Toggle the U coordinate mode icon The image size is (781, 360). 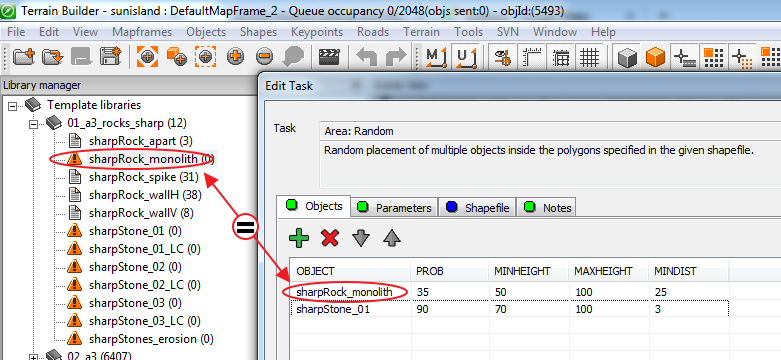point(466,57)
